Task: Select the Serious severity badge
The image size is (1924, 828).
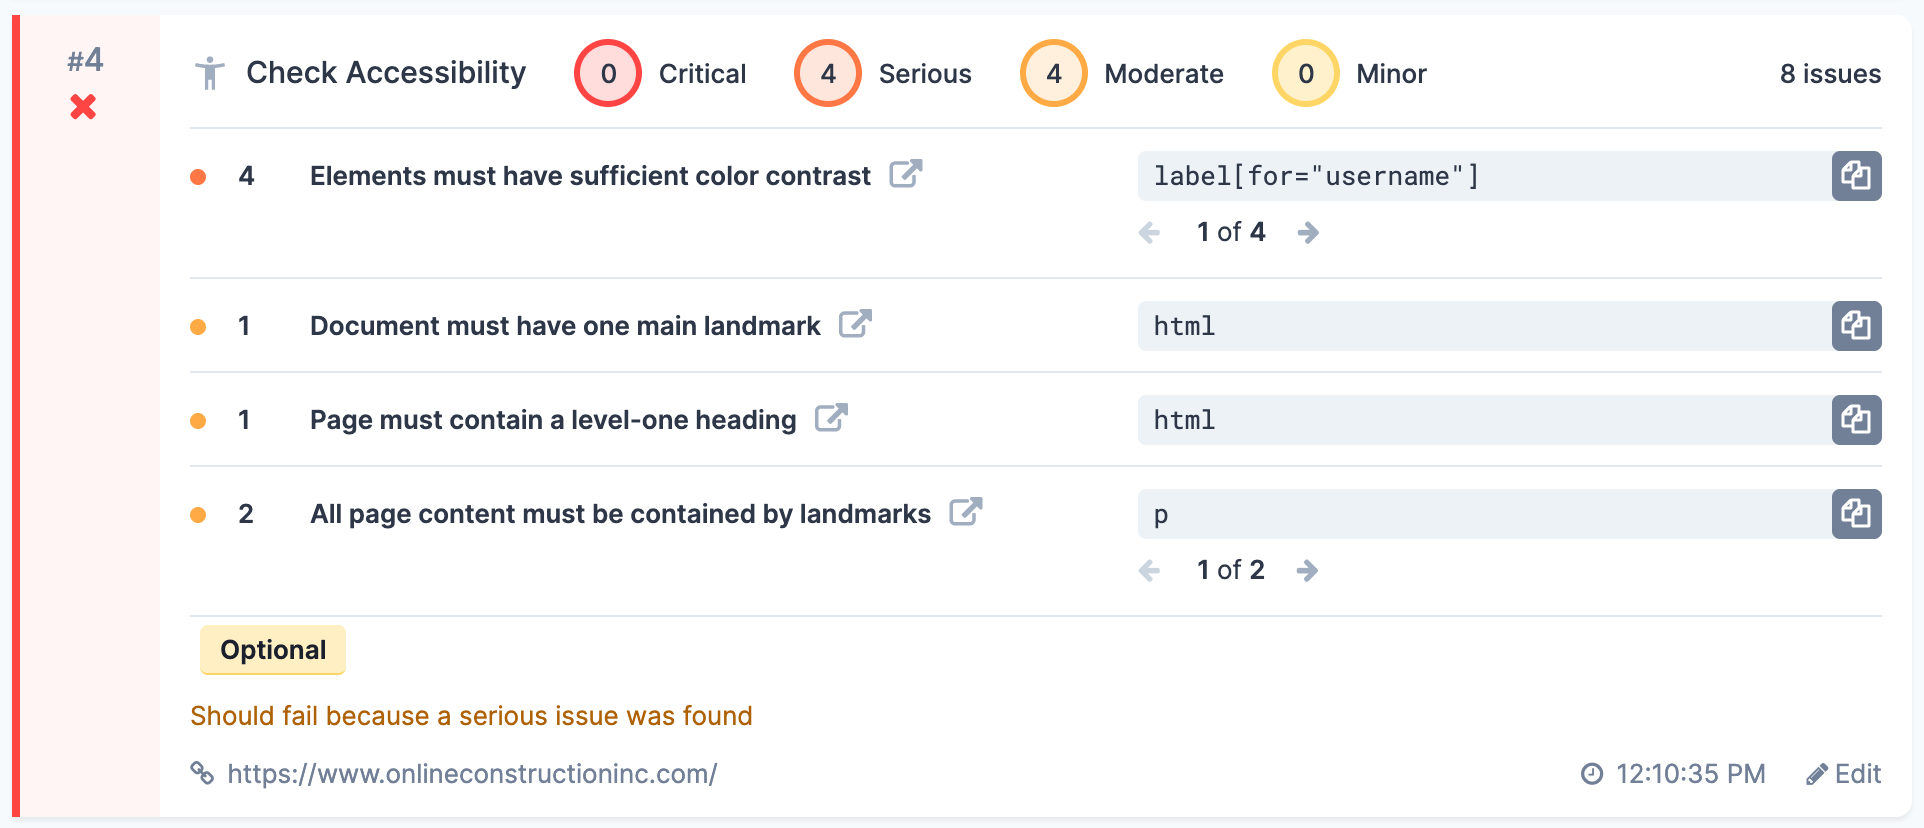Action: (x=828, y=73)
